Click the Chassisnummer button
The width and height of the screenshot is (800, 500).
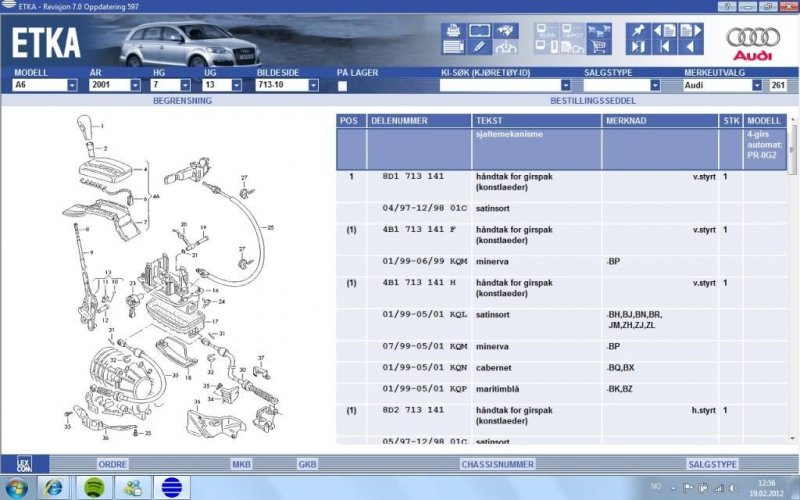(x=497, y=464)
